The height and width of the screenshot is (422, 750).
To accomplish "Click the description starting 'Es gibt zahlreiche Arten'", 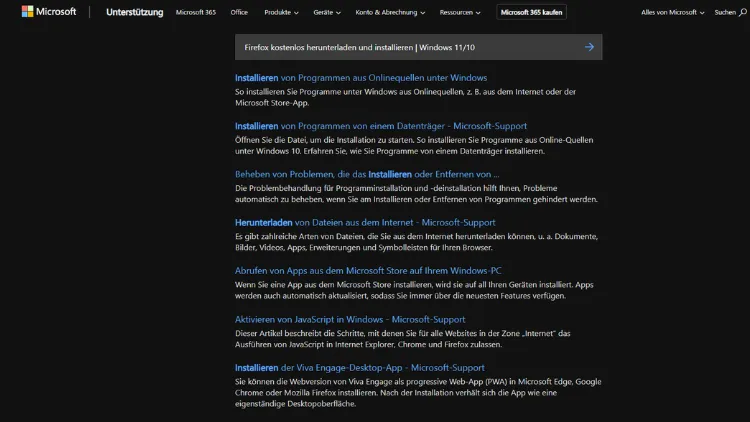I will point(416,242).
